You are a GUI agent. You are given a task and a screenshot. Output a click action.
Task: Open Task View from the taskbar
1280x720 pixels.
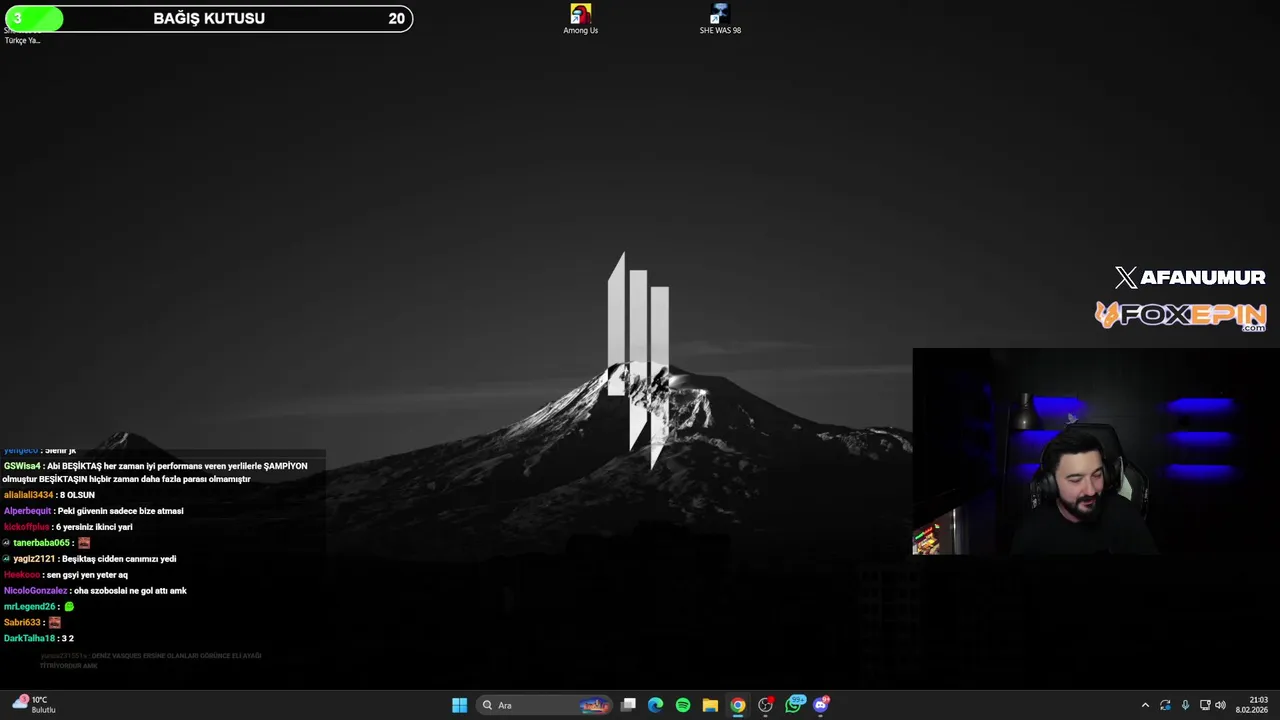pyautogui.click(x=628, y=705)
